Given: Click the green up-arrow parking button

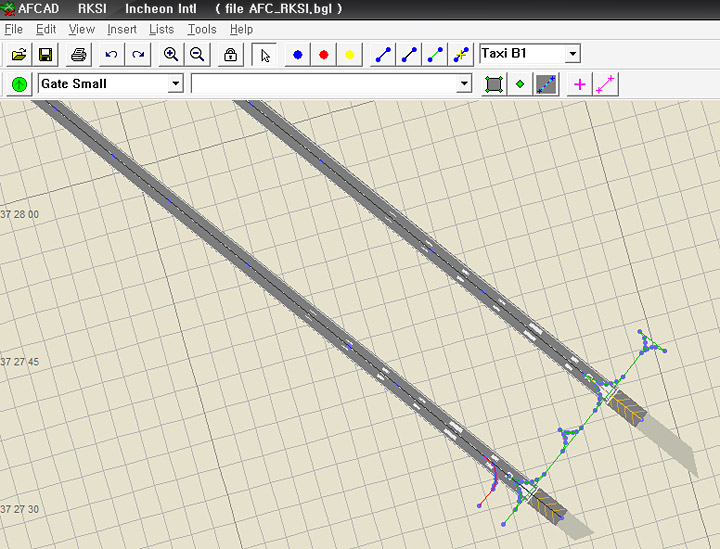Looking at the screenshot, I should 19,84.
